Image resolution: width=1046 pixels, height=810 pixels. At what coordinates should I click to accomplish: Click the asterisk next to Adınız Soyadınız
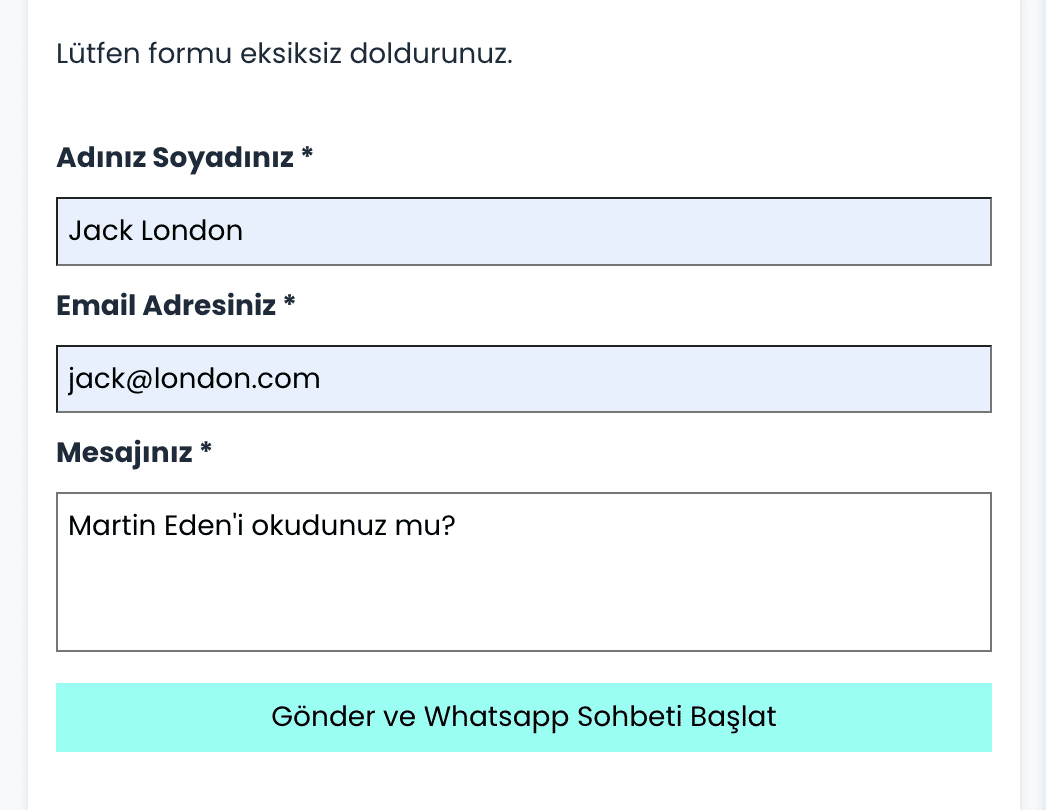pyautogui.click(x=307, y=156)
